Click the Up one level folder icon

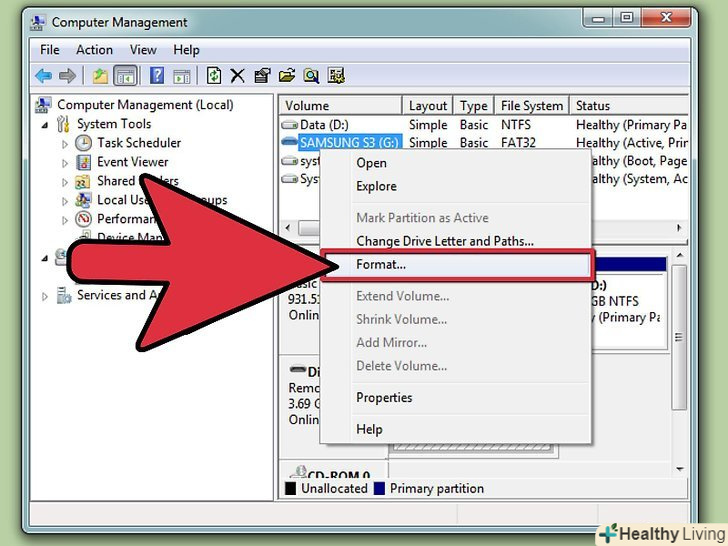click(100, 75)
